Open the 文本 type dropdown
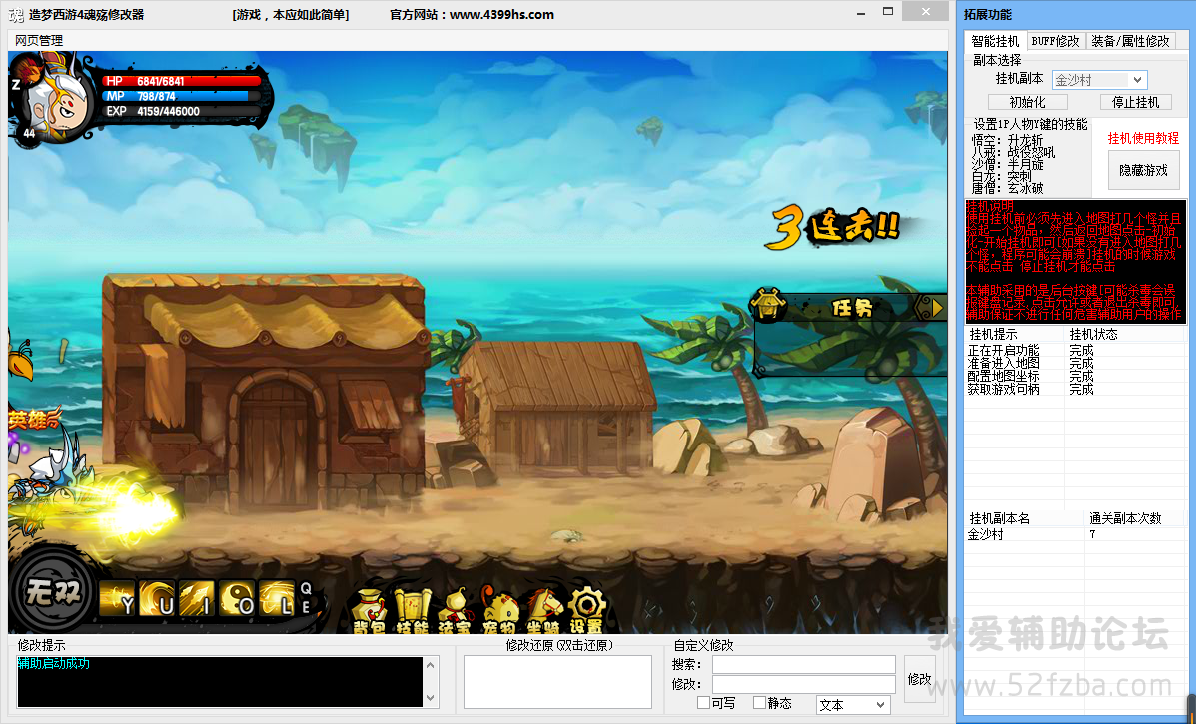The height and width of the screenshot is (724, 1196). [x=853, y=705]
